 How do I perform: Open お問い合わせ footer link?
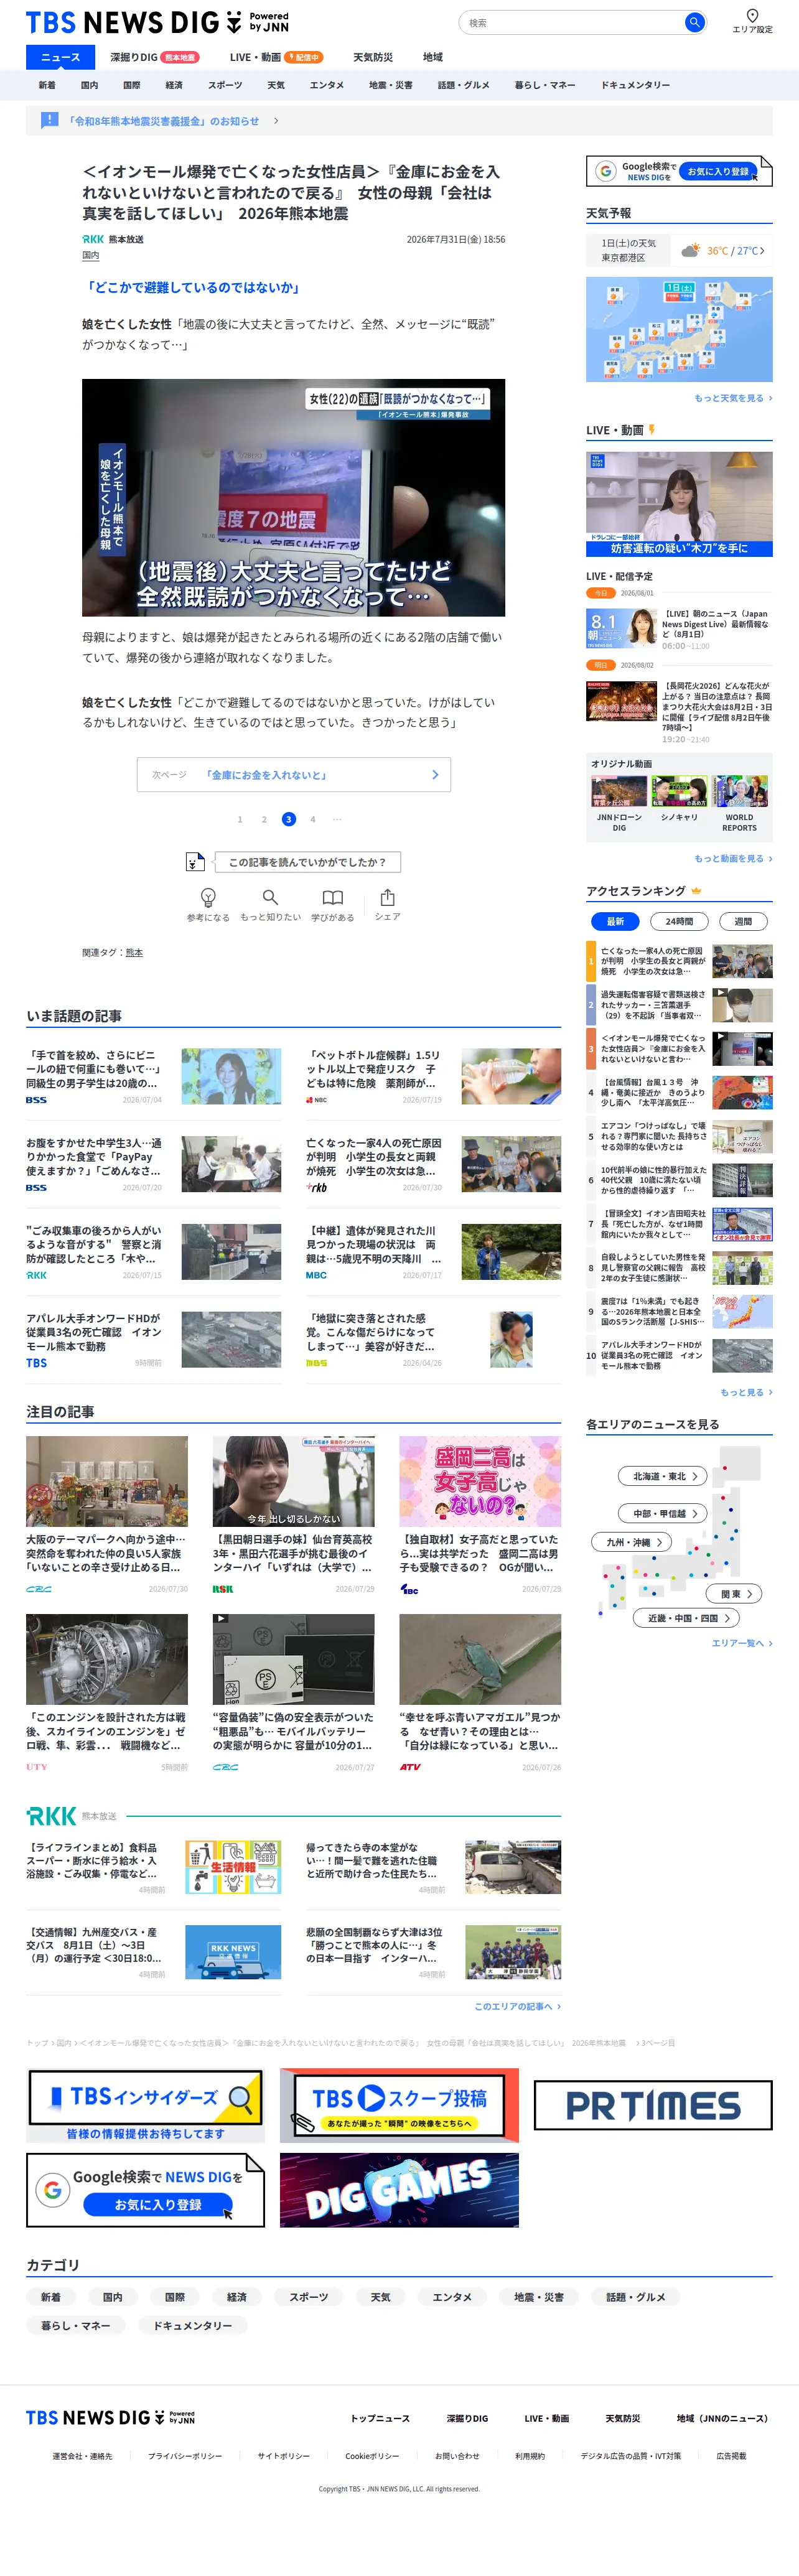[x=457, y=2455]
